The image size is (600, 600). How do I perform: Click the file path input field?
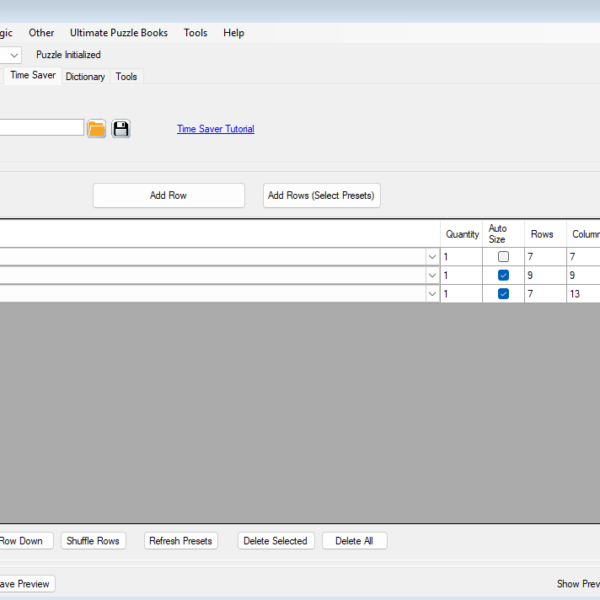pyautogui.click(x=40, y=128)
